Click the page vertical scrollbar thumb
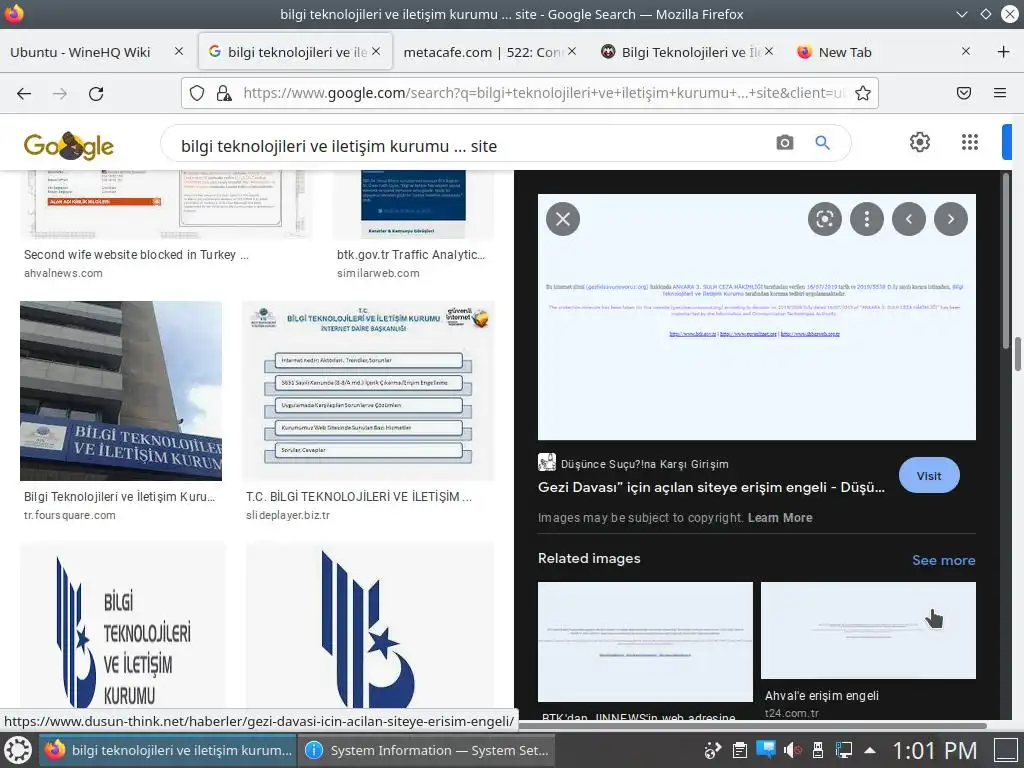Screen dimensions: 1024x768 pos(1017,354)
